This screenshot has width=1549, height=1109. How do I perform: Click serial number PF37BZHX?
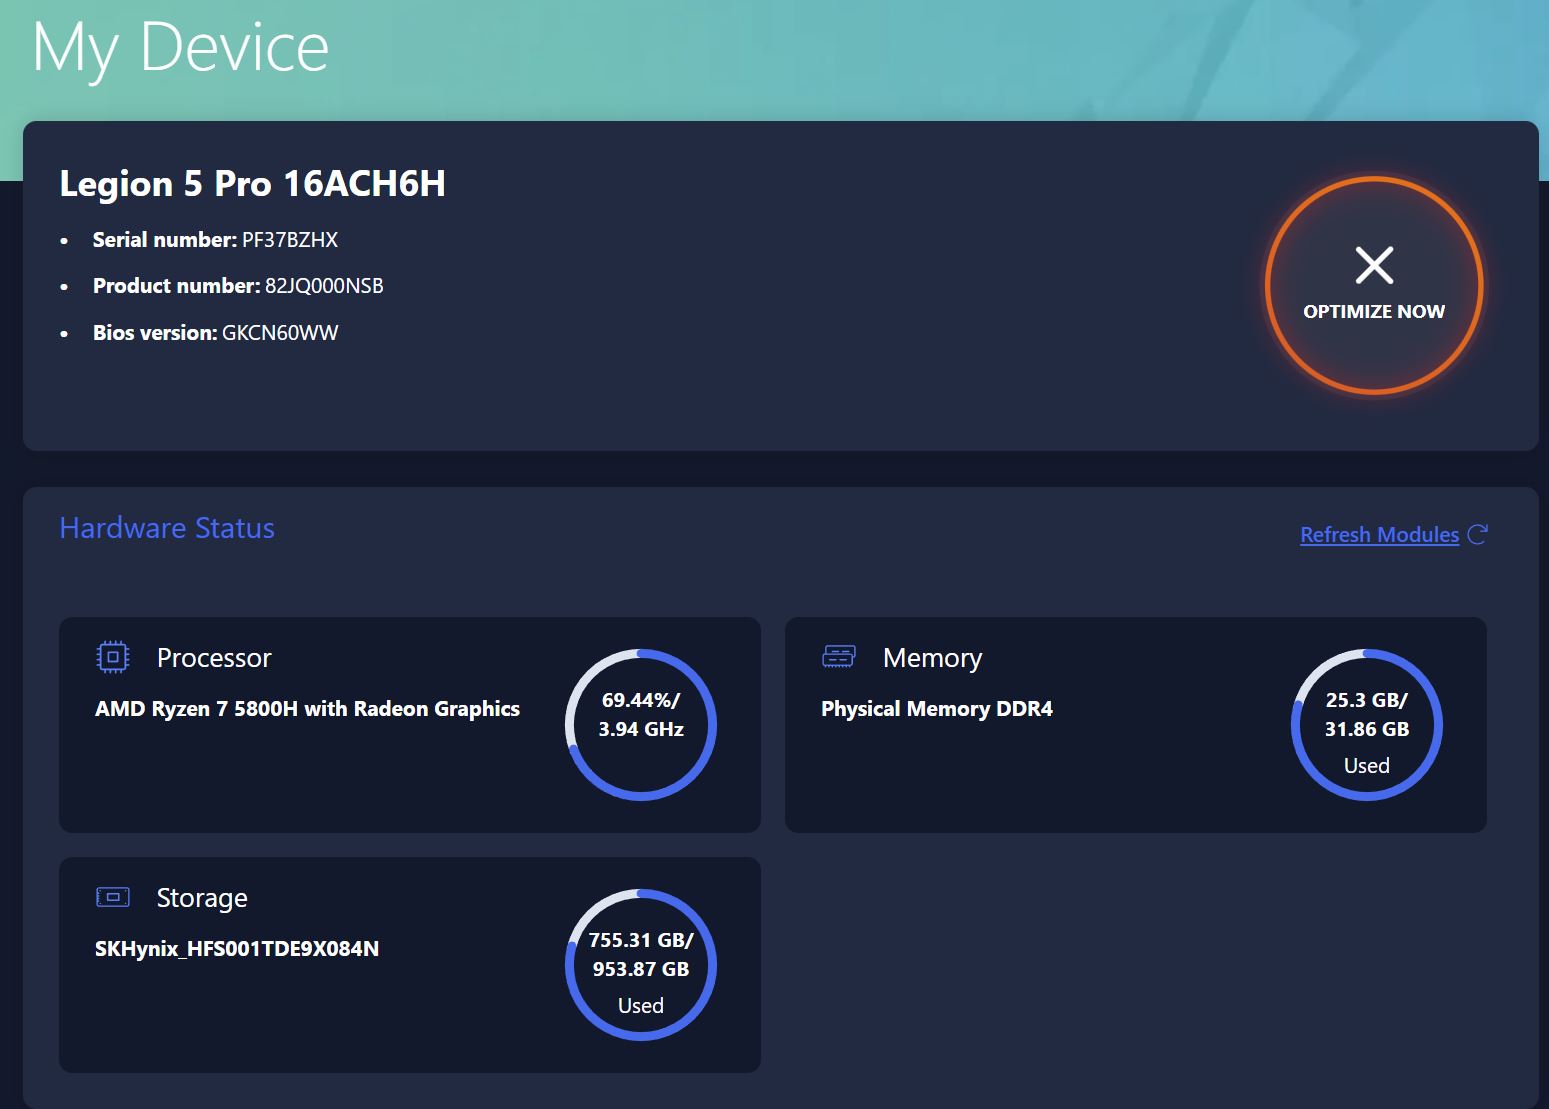290,240
